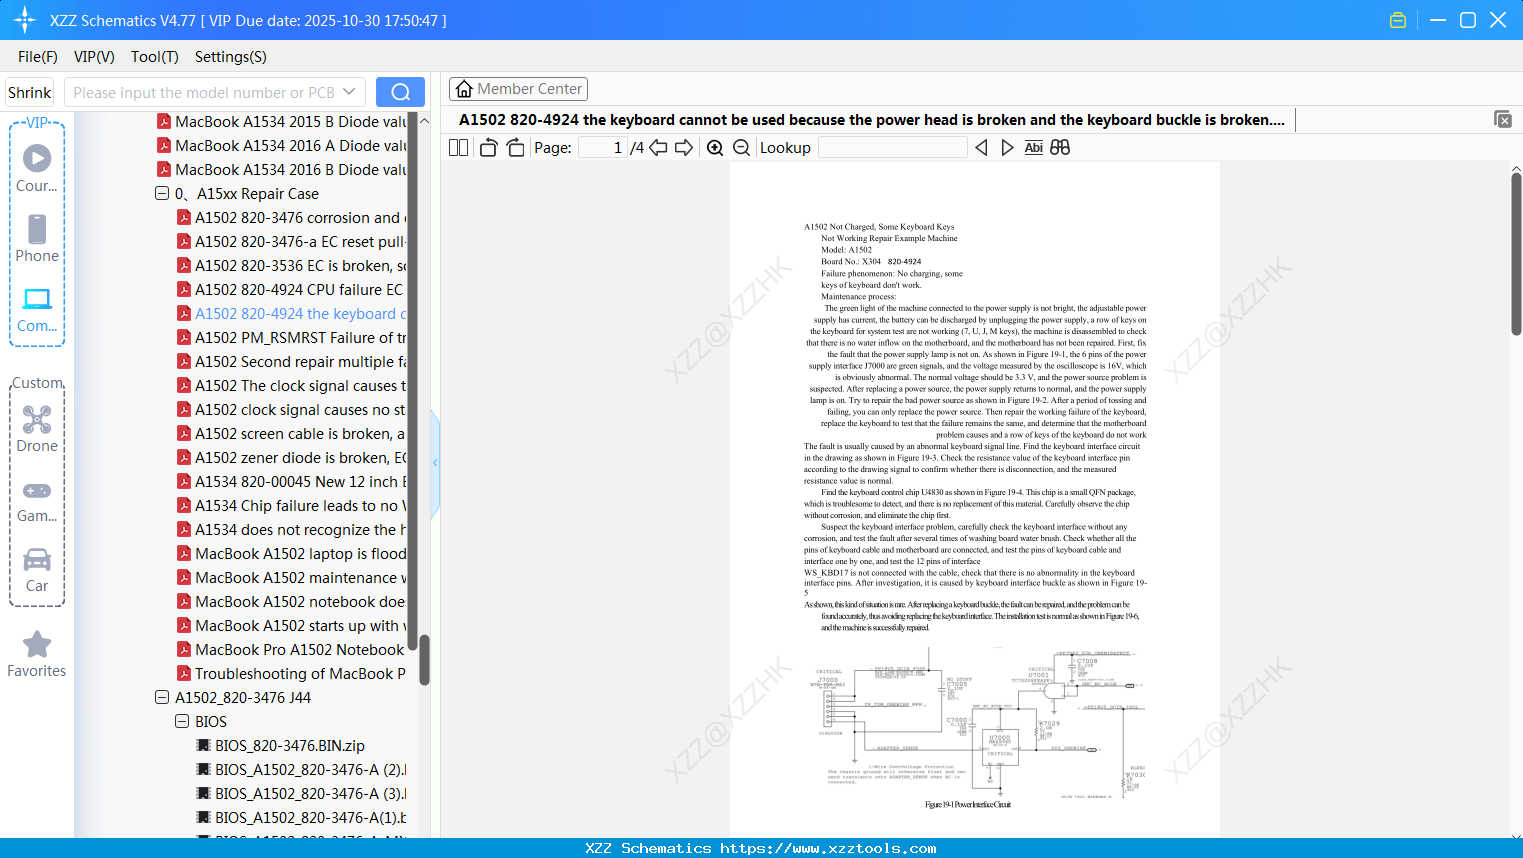Collapse the A1502_820-3476 J44 folder
This screenshot has width=1523, height=858.
162,697
